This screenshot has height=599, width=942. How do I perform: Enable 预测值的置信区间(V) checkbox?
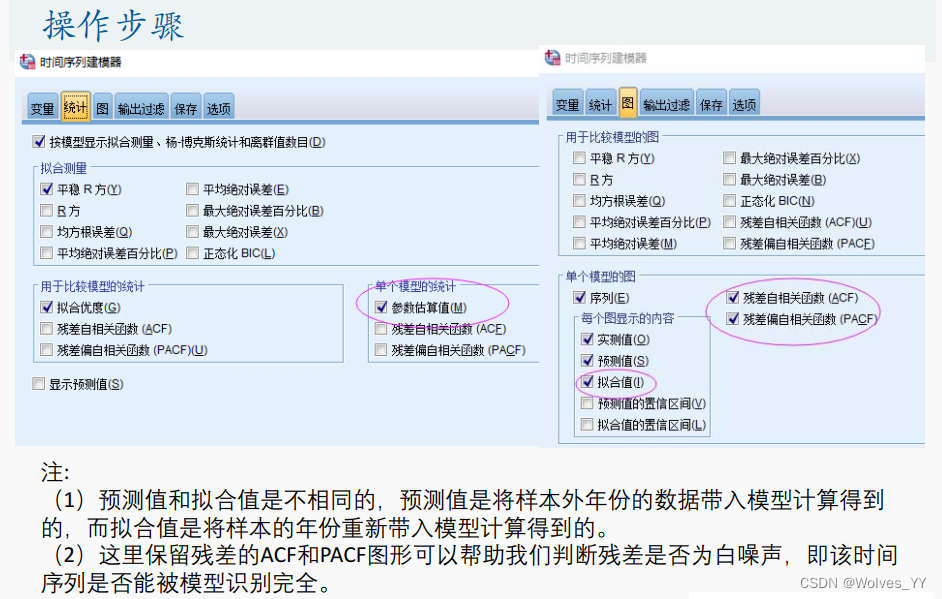588,404
